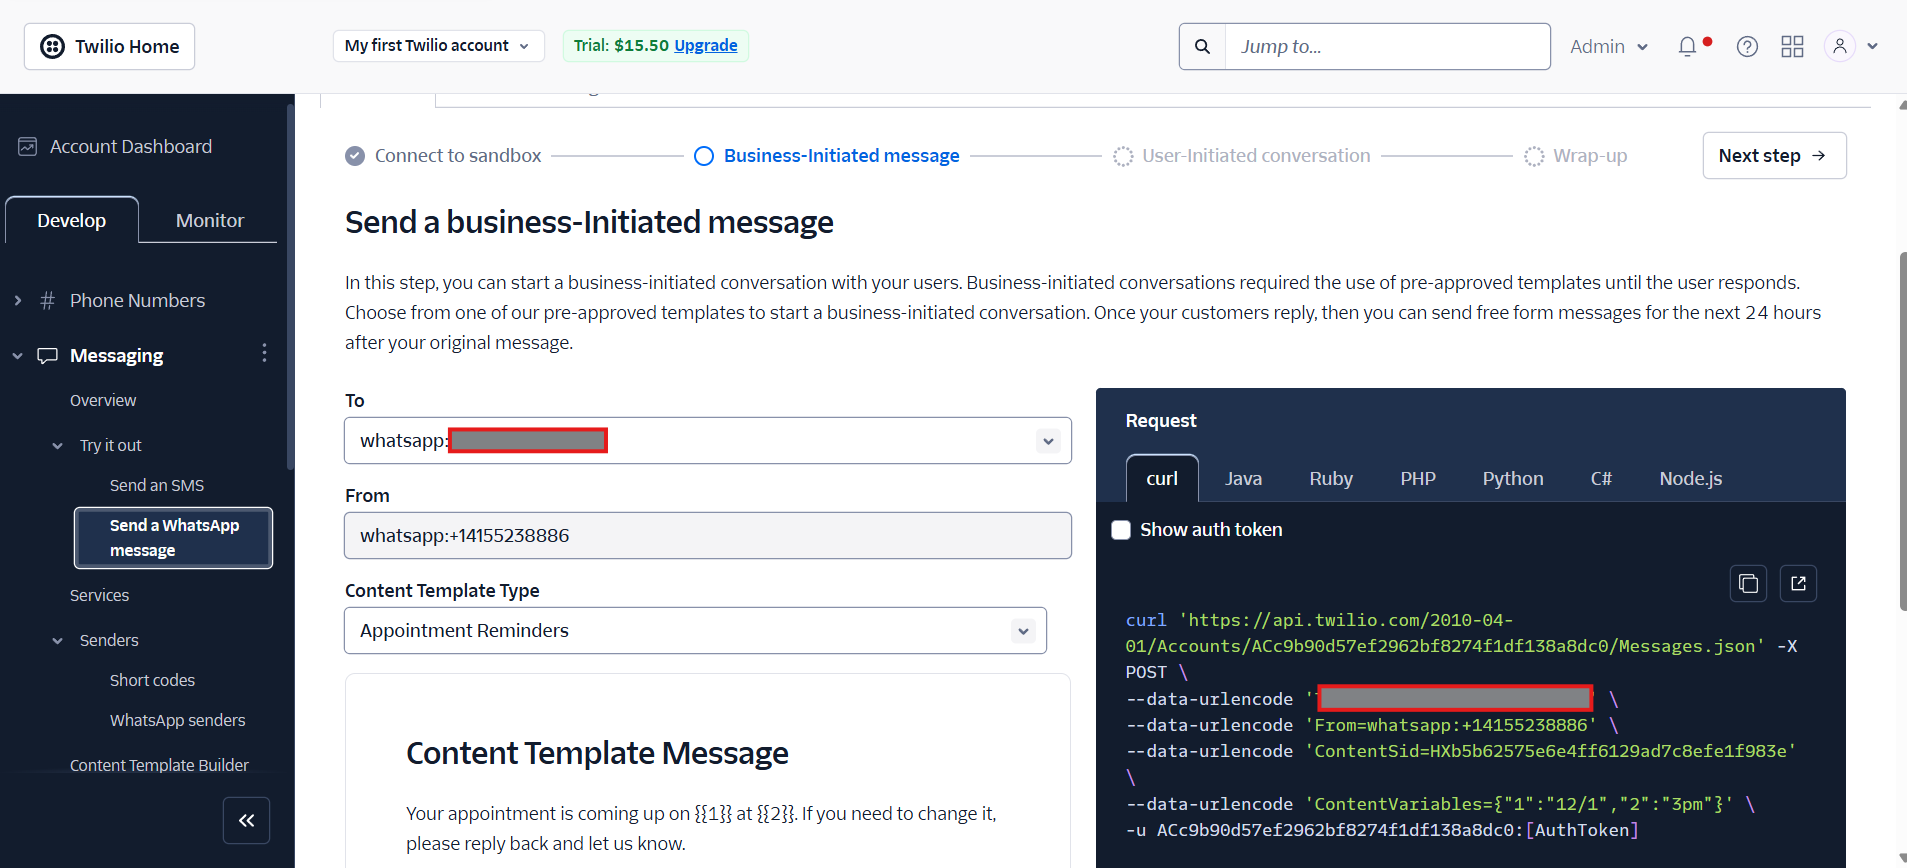Select User-Initiated conversation step
Image resolution: width=1907 pixels, height=868 pixels.
click(1241, 156)
